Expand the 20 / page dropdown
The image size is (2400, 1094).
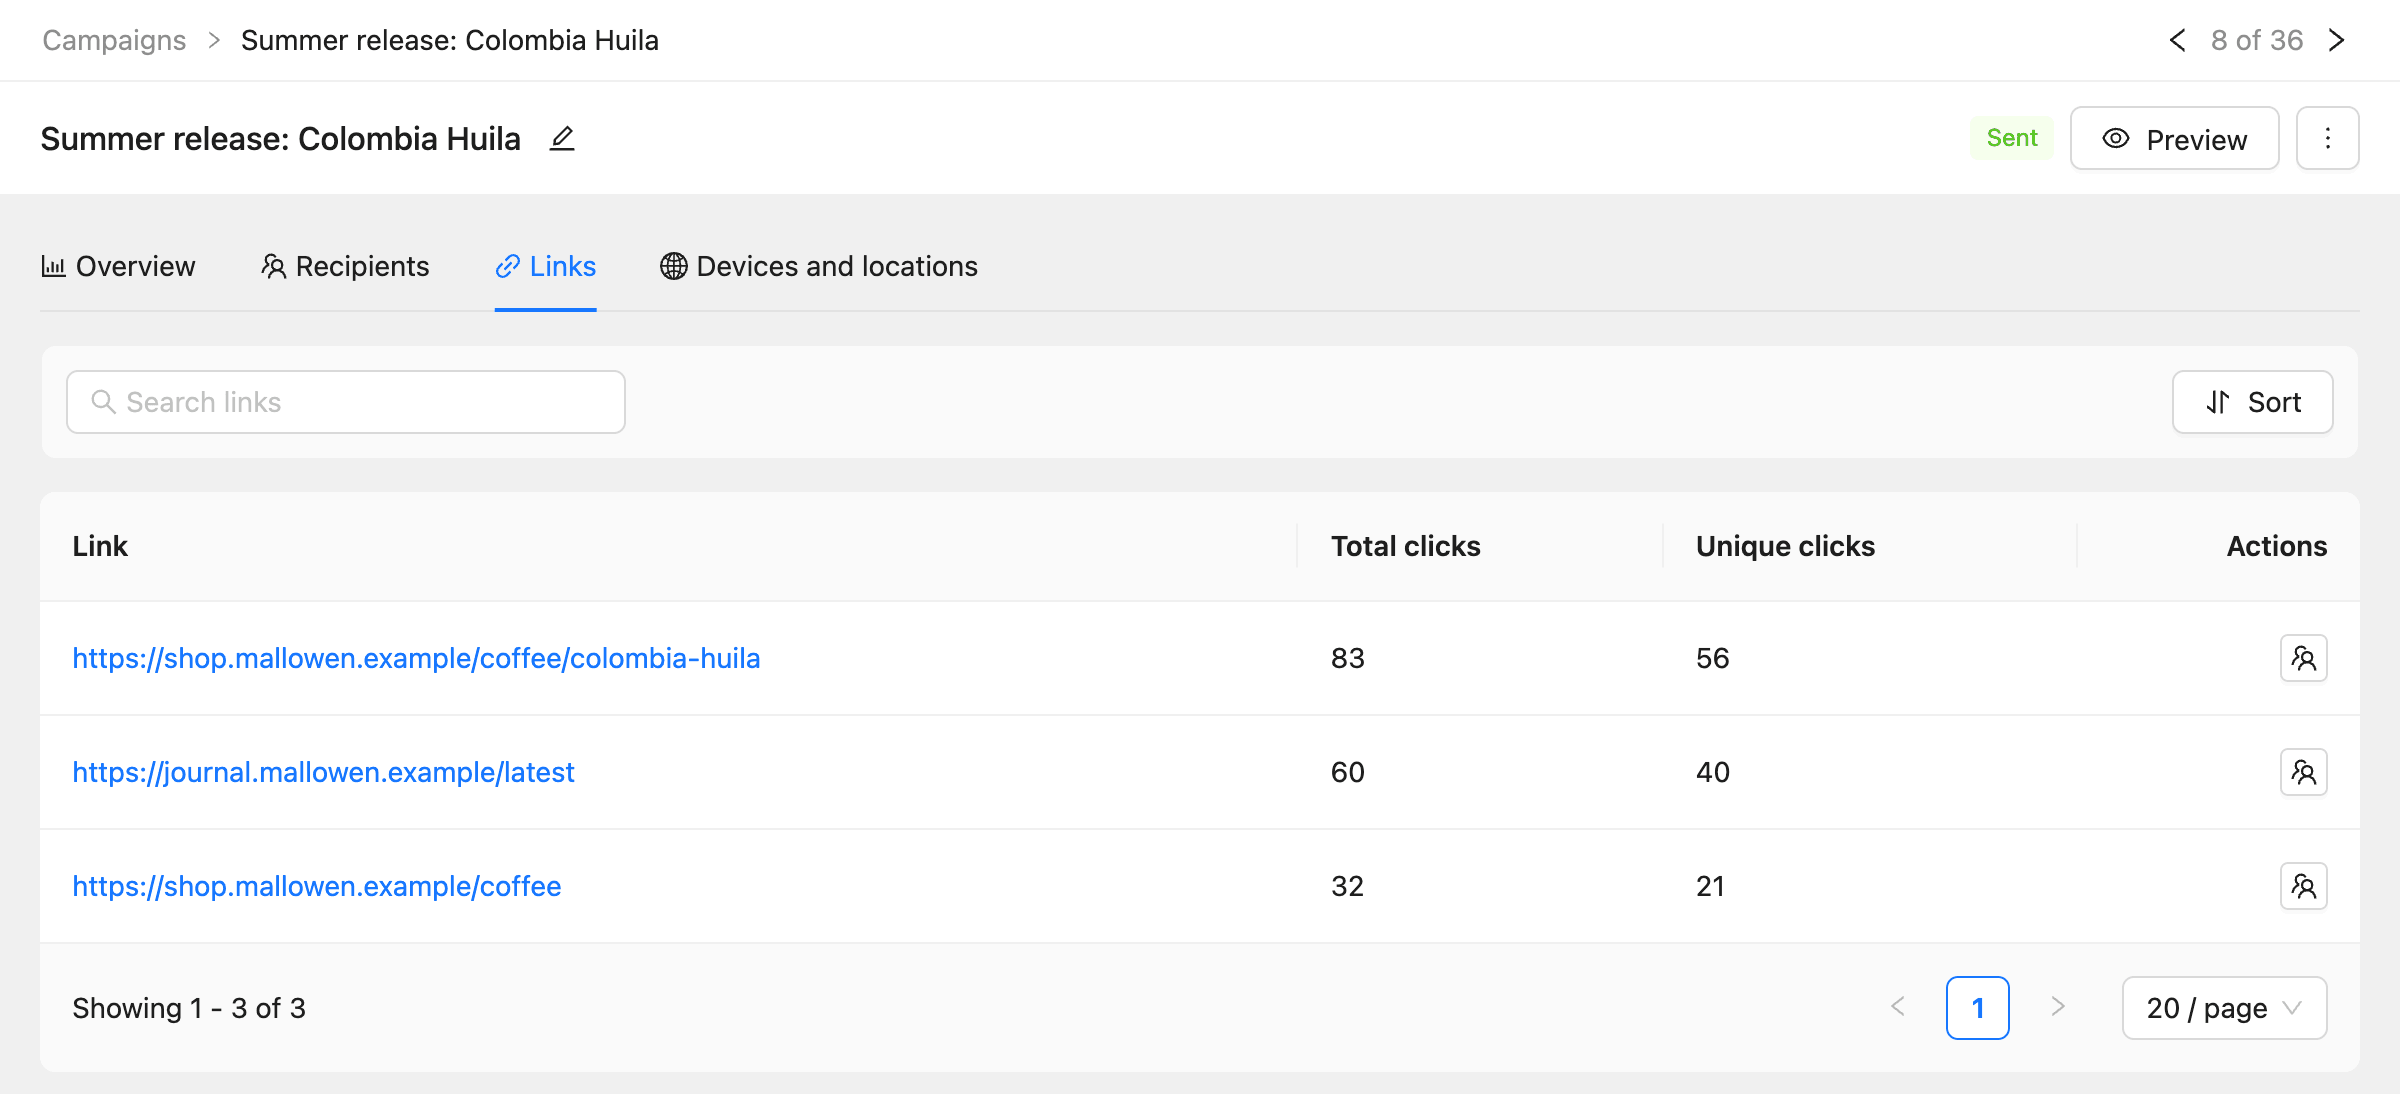[x=2225, y=1008]
